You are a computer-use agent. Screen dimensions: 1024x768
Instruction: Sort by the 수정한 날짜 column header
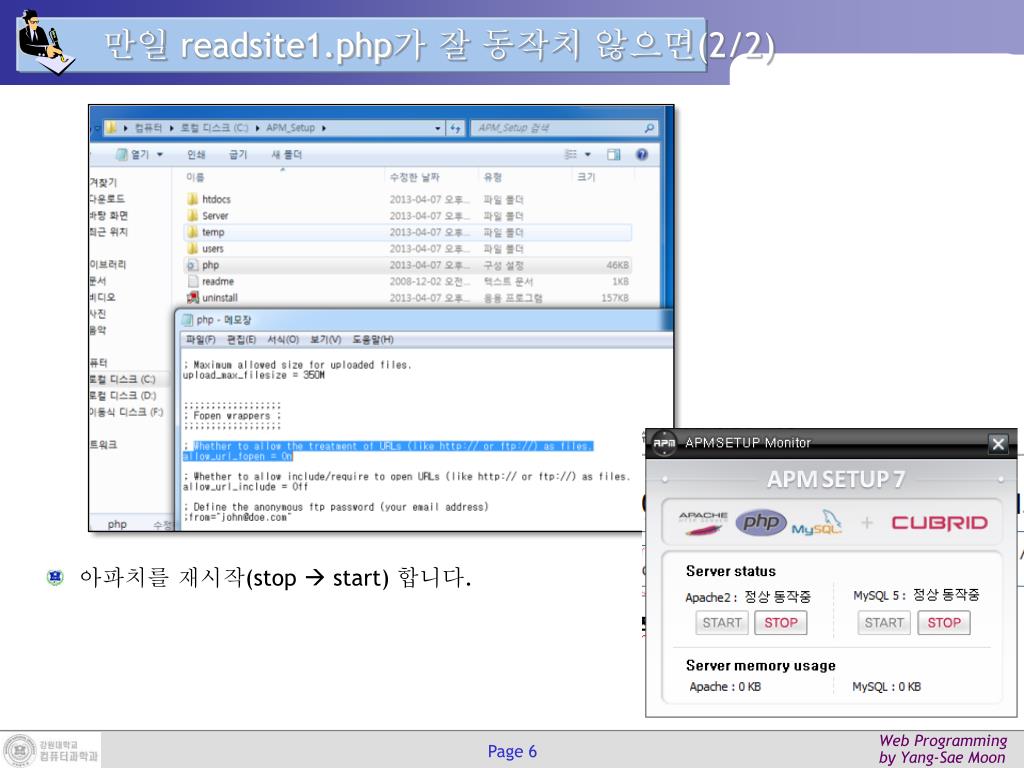(415, 177)
